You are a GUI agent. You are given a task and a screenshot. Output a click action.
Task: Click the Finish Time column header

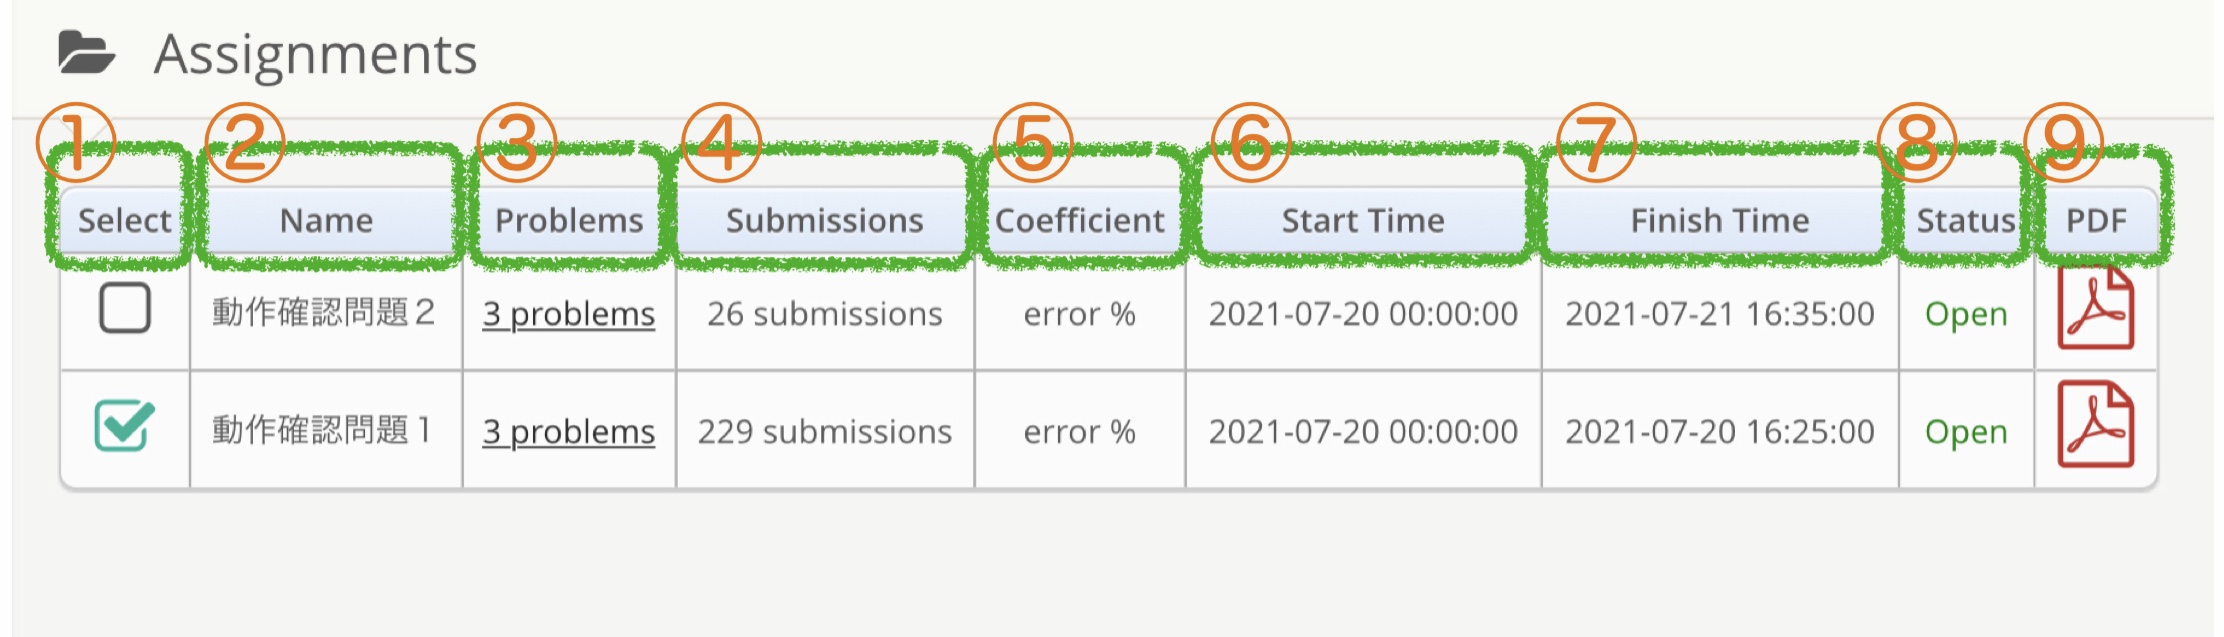tap(1719, 220)
